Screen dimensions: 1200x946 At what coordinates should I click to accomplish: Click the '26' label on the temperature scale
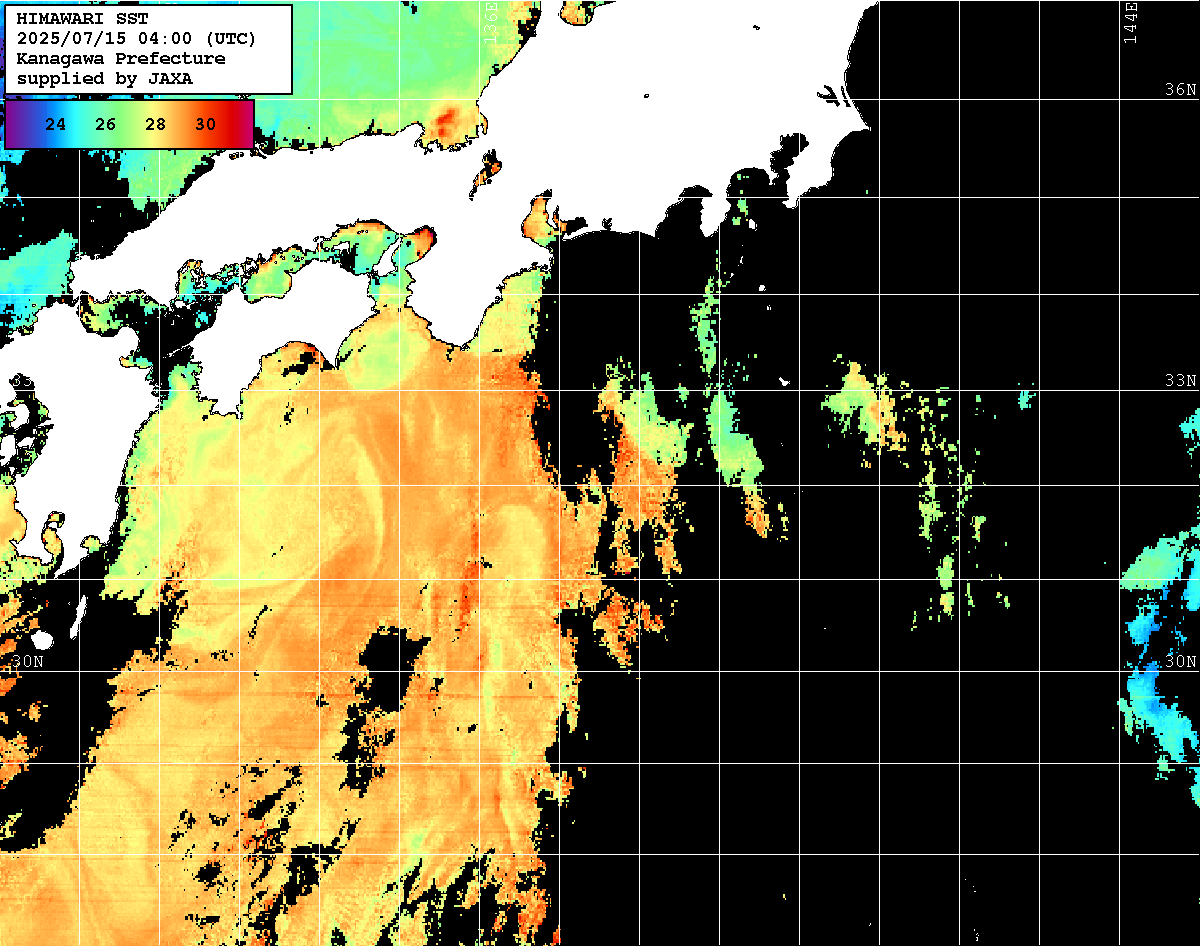click(x=106, y=124)
